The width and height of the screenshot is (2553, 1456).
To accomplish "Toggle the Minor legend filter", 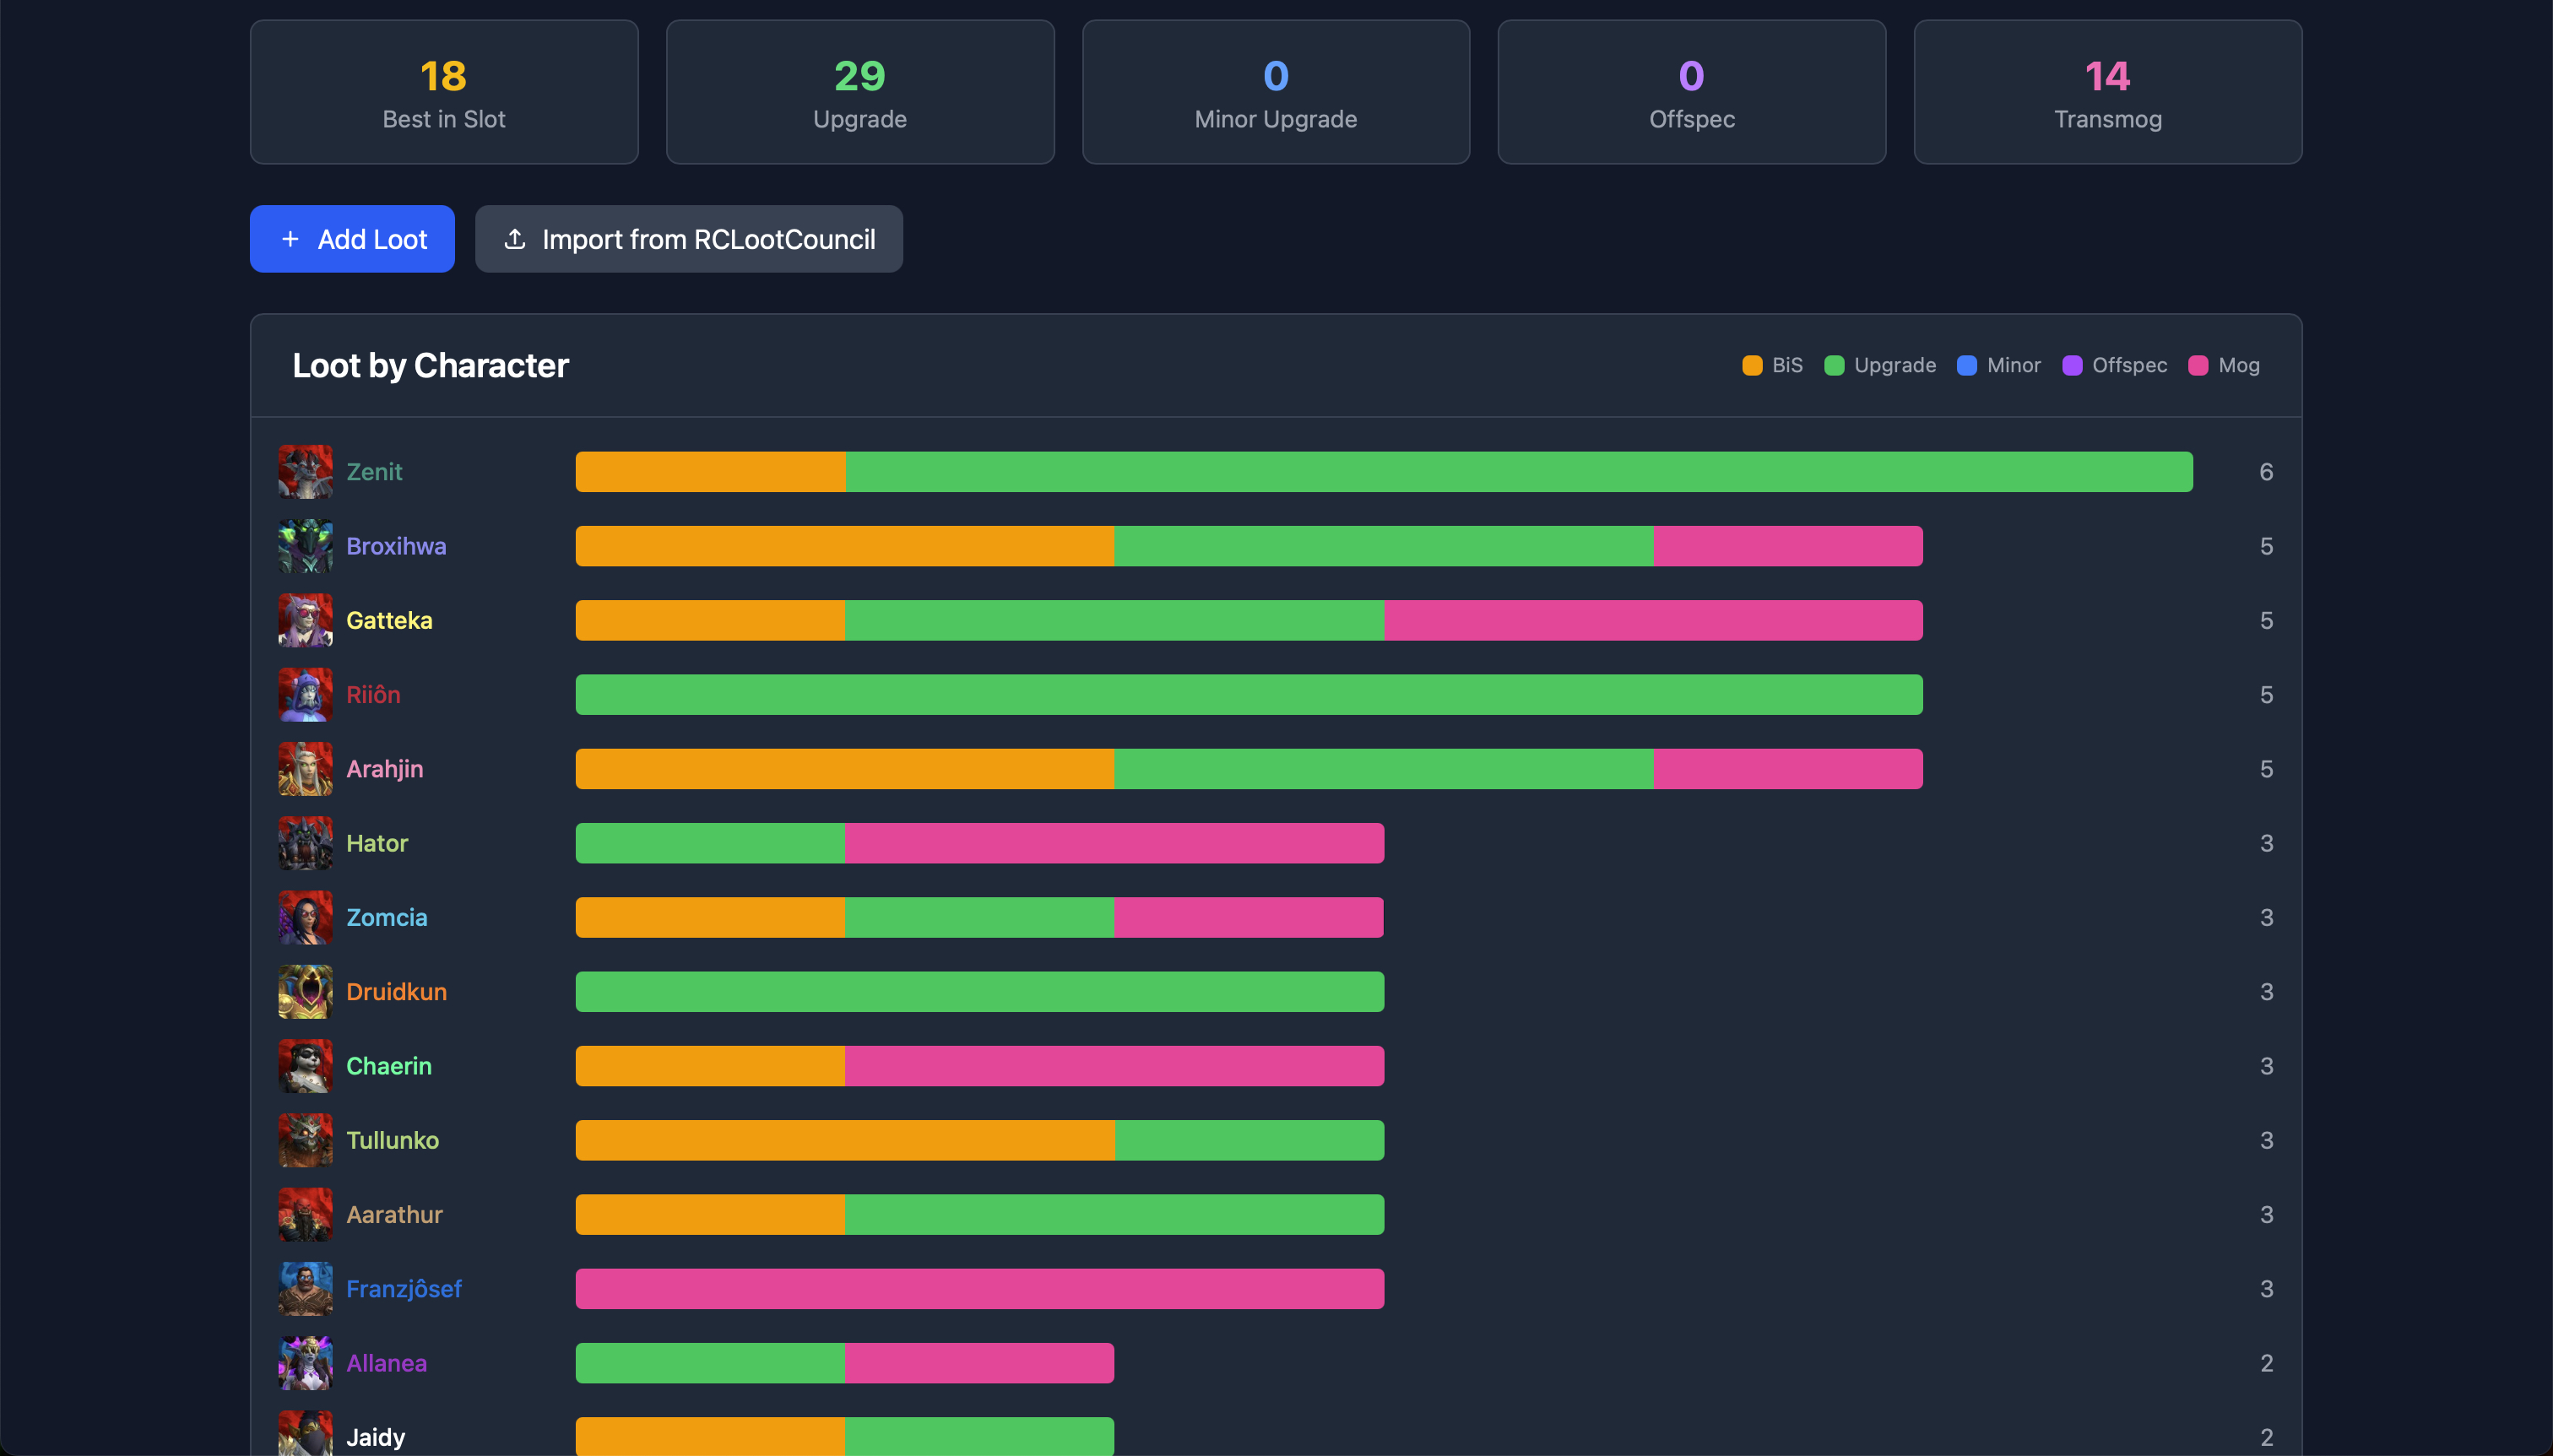I will pyautogui.click(x=1998, y=365).
